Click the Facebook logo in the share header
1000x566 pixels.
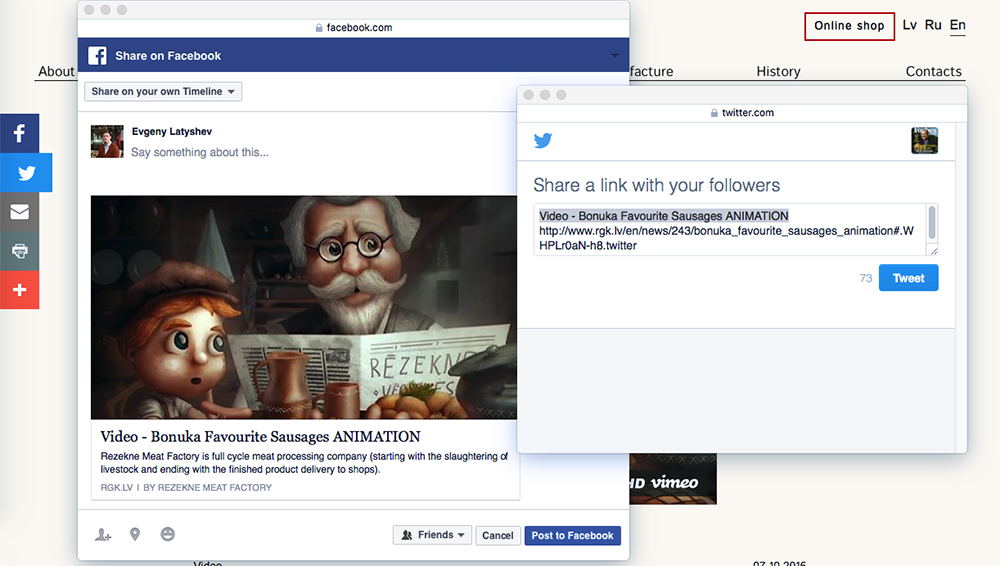(x=97, y=56)
